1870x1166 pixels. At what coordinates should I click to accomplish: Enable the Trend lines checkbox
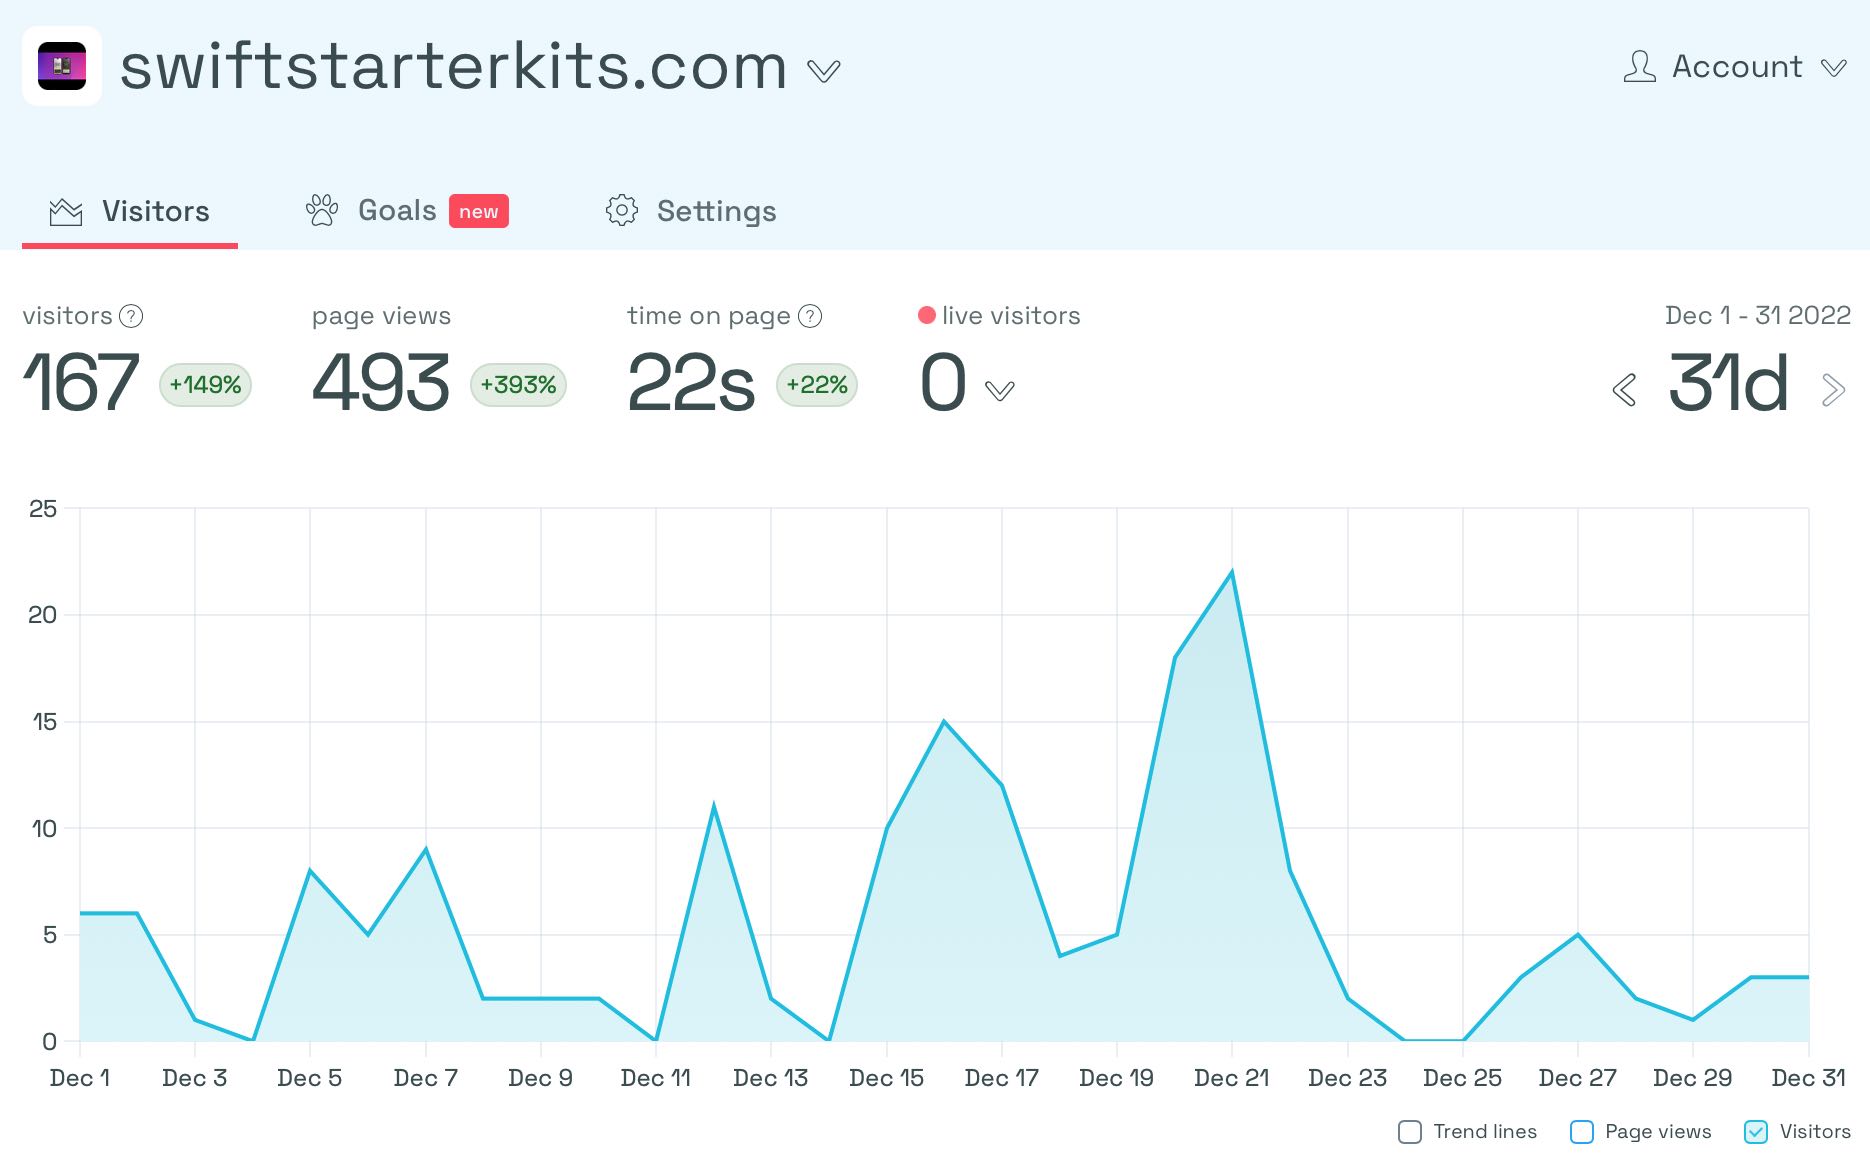pyautogui.click(x=1410, y=1132)
